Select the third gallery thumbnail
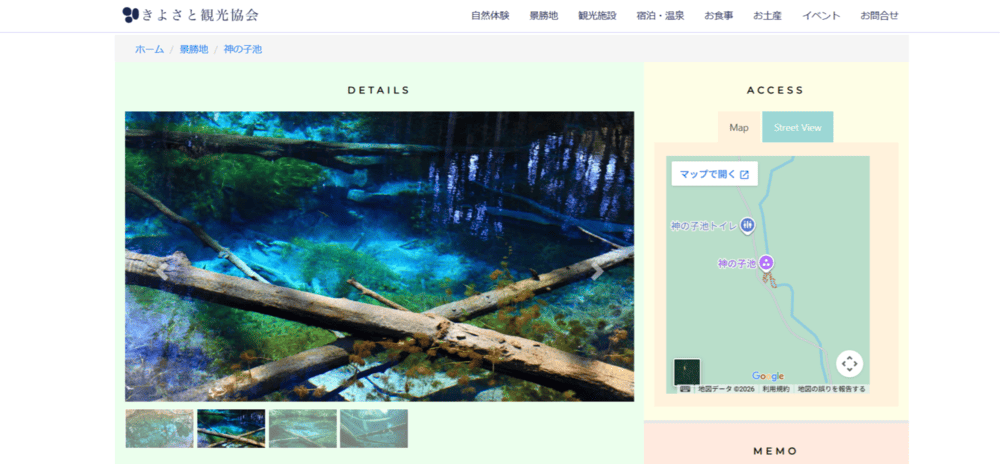 (x=302, y=428)
